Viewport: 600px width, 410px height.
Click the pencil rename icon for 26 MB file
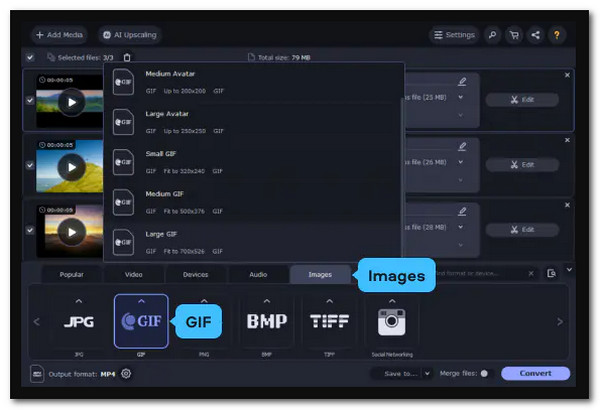[x=462, y=146]
